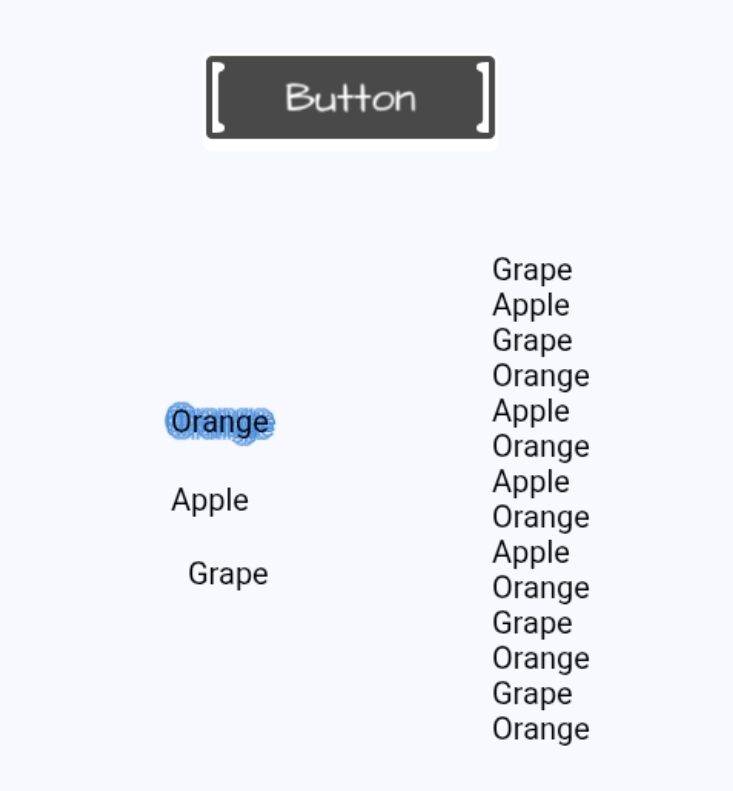Screen dimensions: 733x791
Task: Select the highlighted Orange item
Action: click(x=220, y=423)
